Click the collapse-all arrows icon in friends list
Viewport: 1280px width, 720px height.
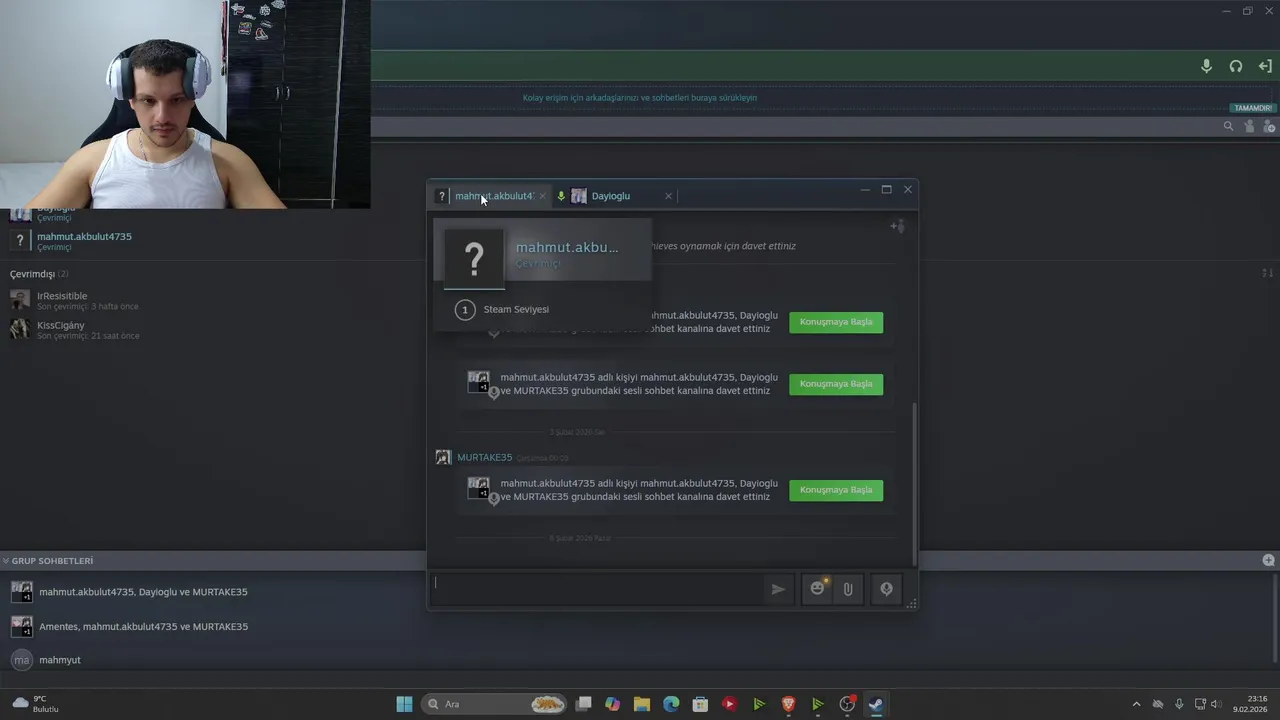tap(1267, 273)
